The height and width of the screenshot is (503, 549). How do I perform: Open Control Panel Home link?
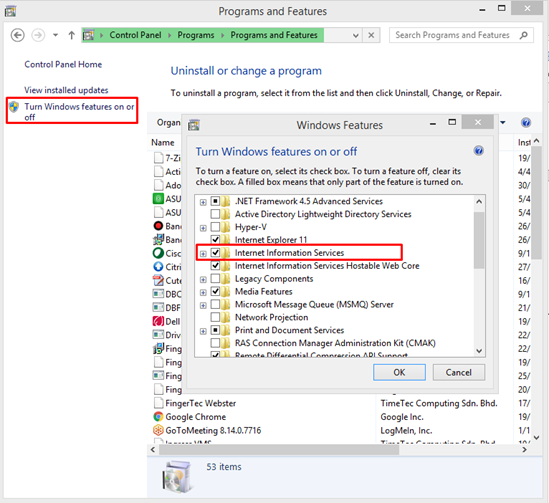(63, 64)
